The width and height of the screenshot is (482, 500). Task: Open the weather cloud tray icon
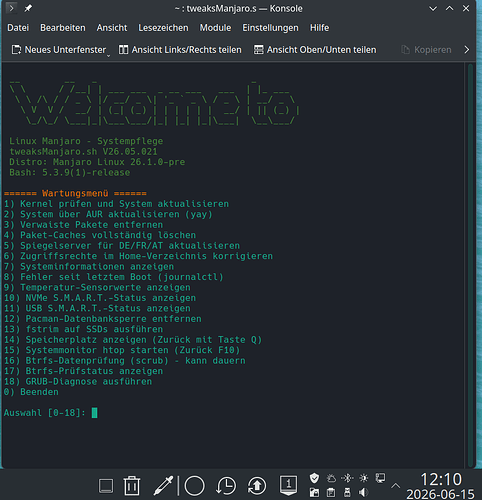point(331,478)
